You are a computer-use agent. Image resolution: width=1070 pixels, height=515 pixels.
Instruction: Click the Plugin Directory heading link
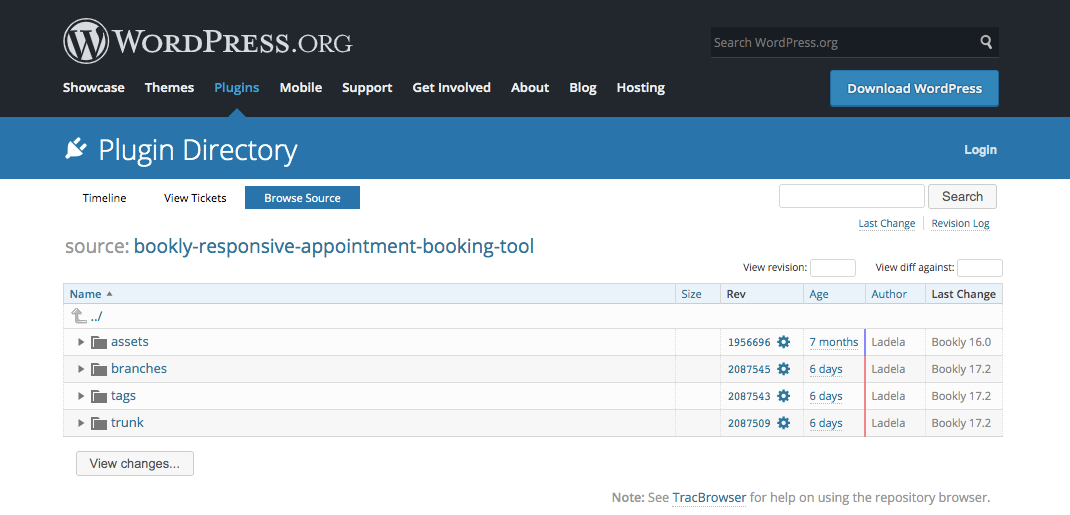click(x=198, y=149)
